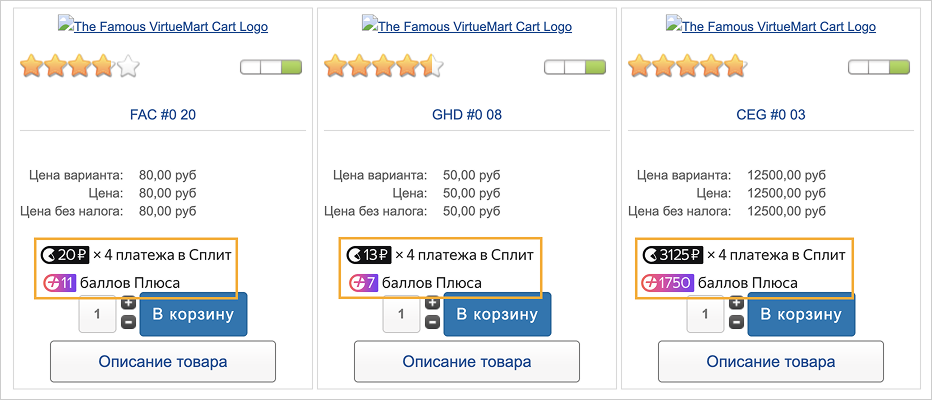
Task: Click the star rating of CEG #0 03
Action: pos(688,68)
